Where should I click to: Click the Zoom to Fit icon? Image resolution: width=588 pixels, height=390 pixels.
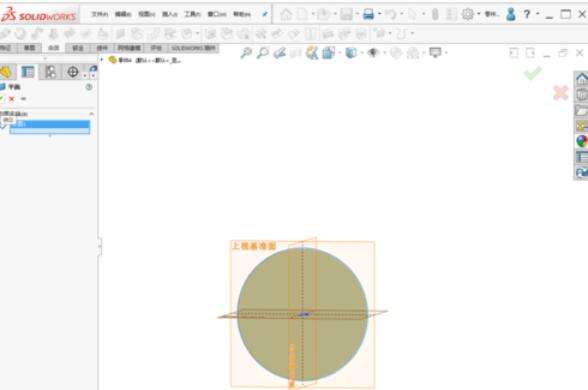[x=246, y=53]
